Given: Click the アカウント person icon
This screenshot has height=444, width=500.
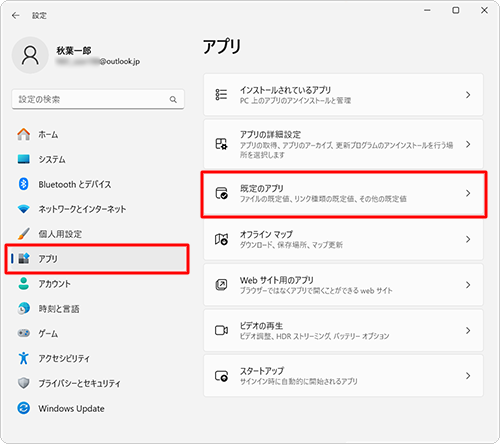Looking at the screenshot, I should coord(24,284).
